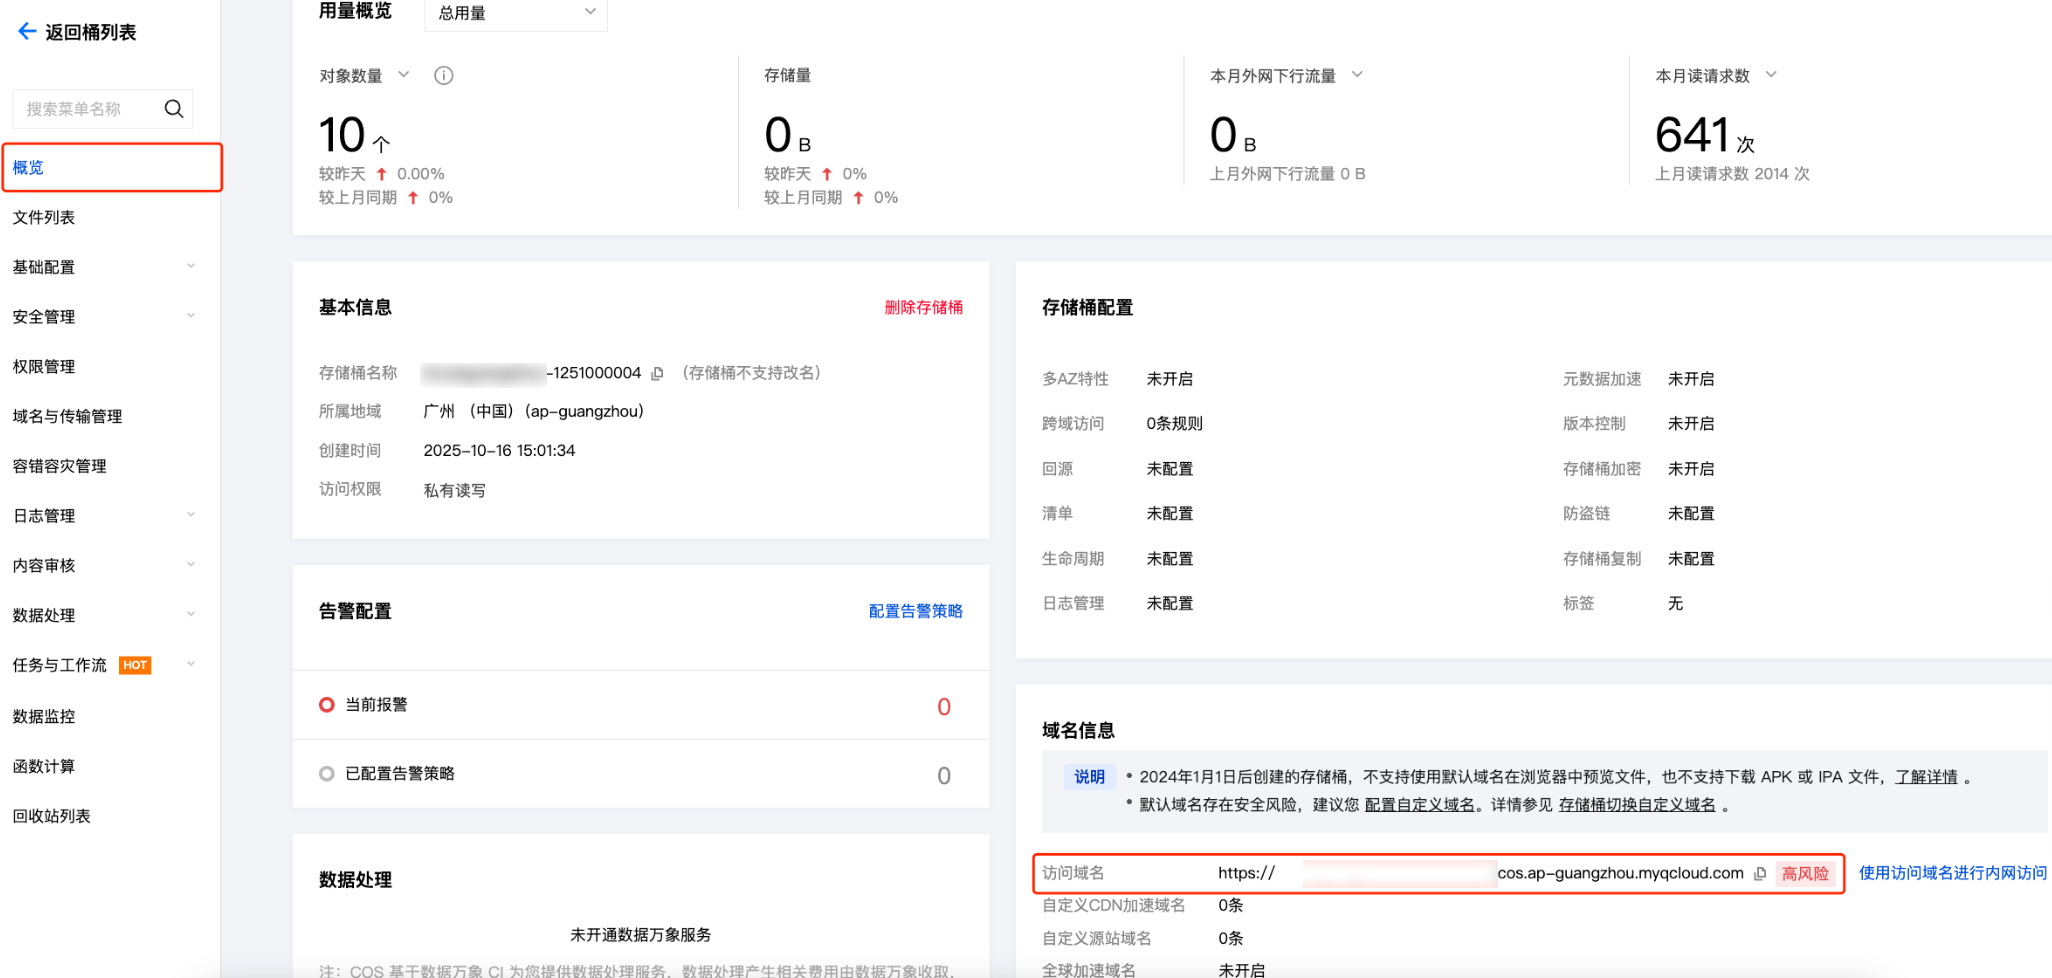Screen dimensions: 2052x978
Task: Click 配置告警策略 link
Action: pyautogui.click(x=915, y=611)
